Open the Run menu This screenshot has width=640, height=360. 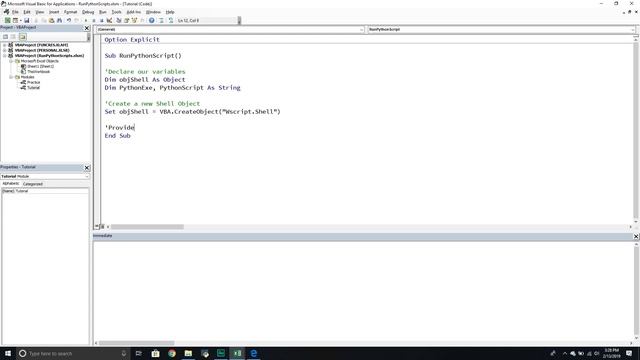coord(103,12)
